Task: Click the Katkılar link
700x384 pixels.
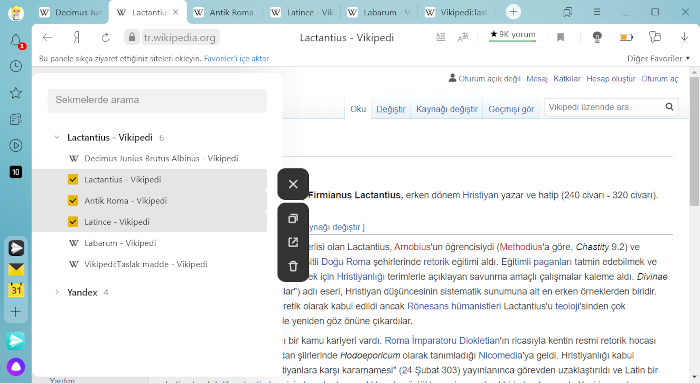Action: (567, 79)
